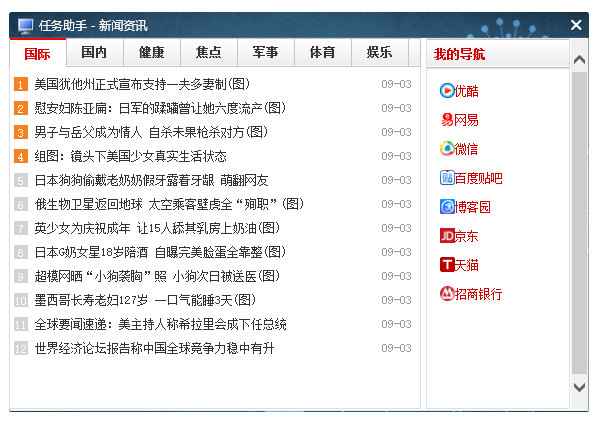Click the vertical scrollbar thumb
This screenshot has width=599, height=421.
coord(580,223)
